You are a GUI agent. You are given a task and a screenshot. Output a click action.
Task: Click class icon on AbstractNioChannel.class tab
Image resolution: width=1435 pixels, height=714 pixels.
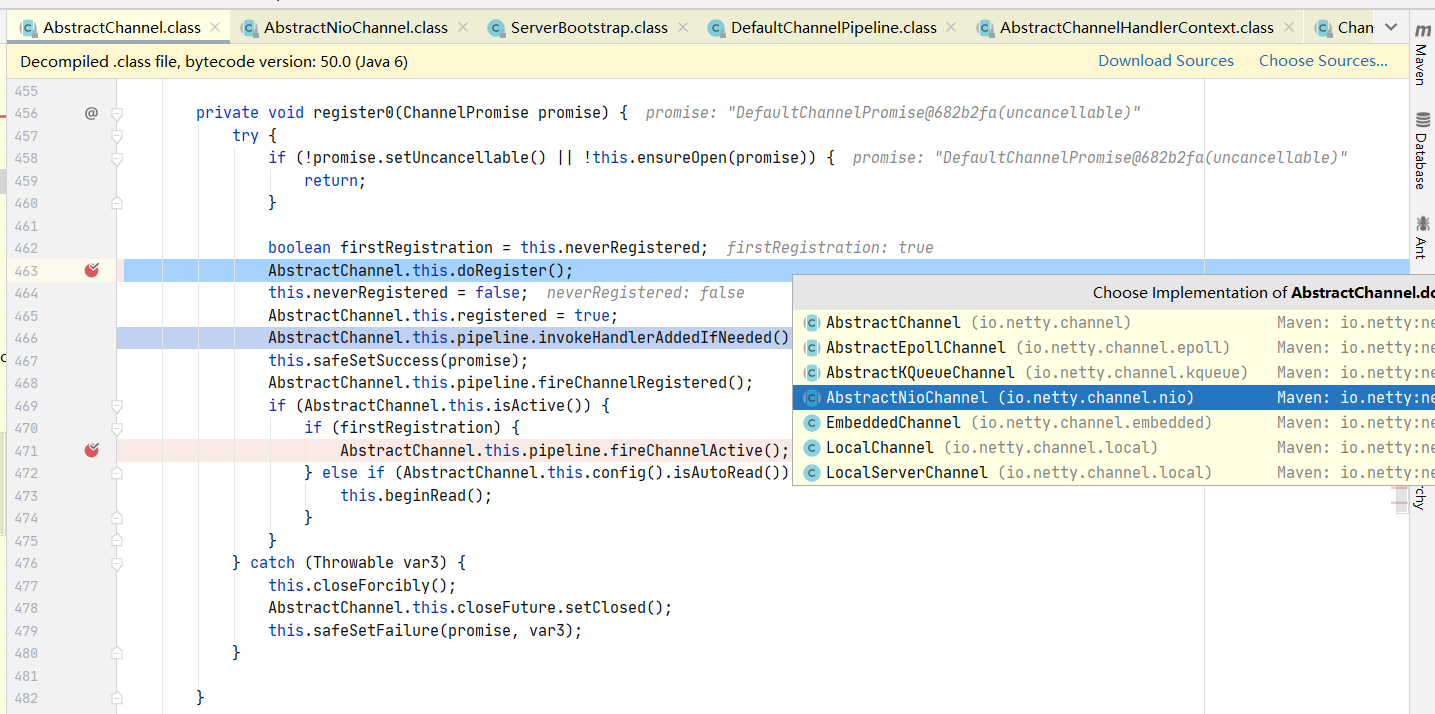(249, 28)
